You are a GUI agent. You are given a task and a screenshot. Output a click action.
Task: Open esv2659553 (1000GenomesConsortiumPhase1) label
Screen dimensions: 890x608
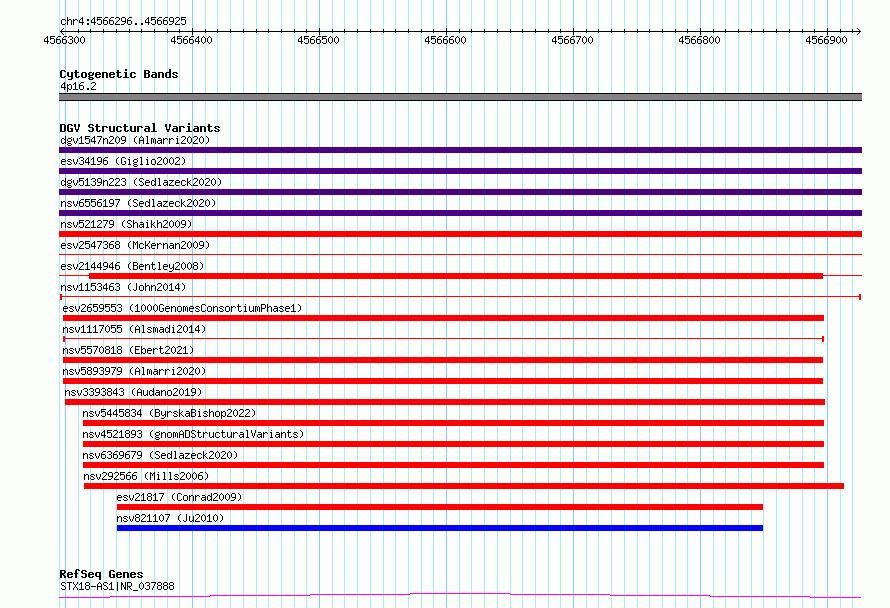click(x=182, y=308)
